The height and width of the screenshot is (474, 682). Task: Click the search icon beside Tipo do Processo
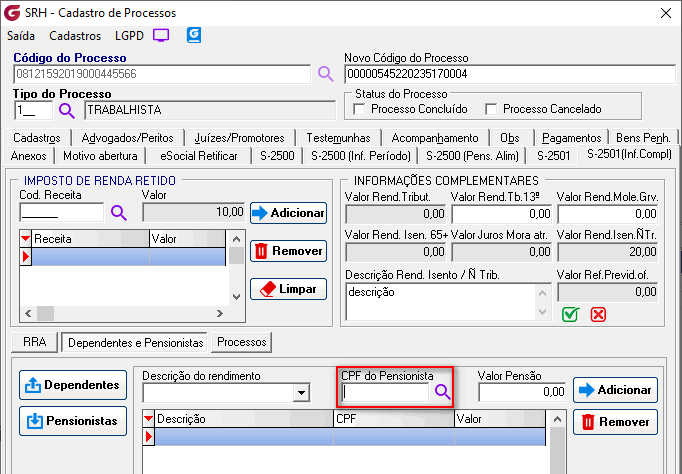pos(67,110)
